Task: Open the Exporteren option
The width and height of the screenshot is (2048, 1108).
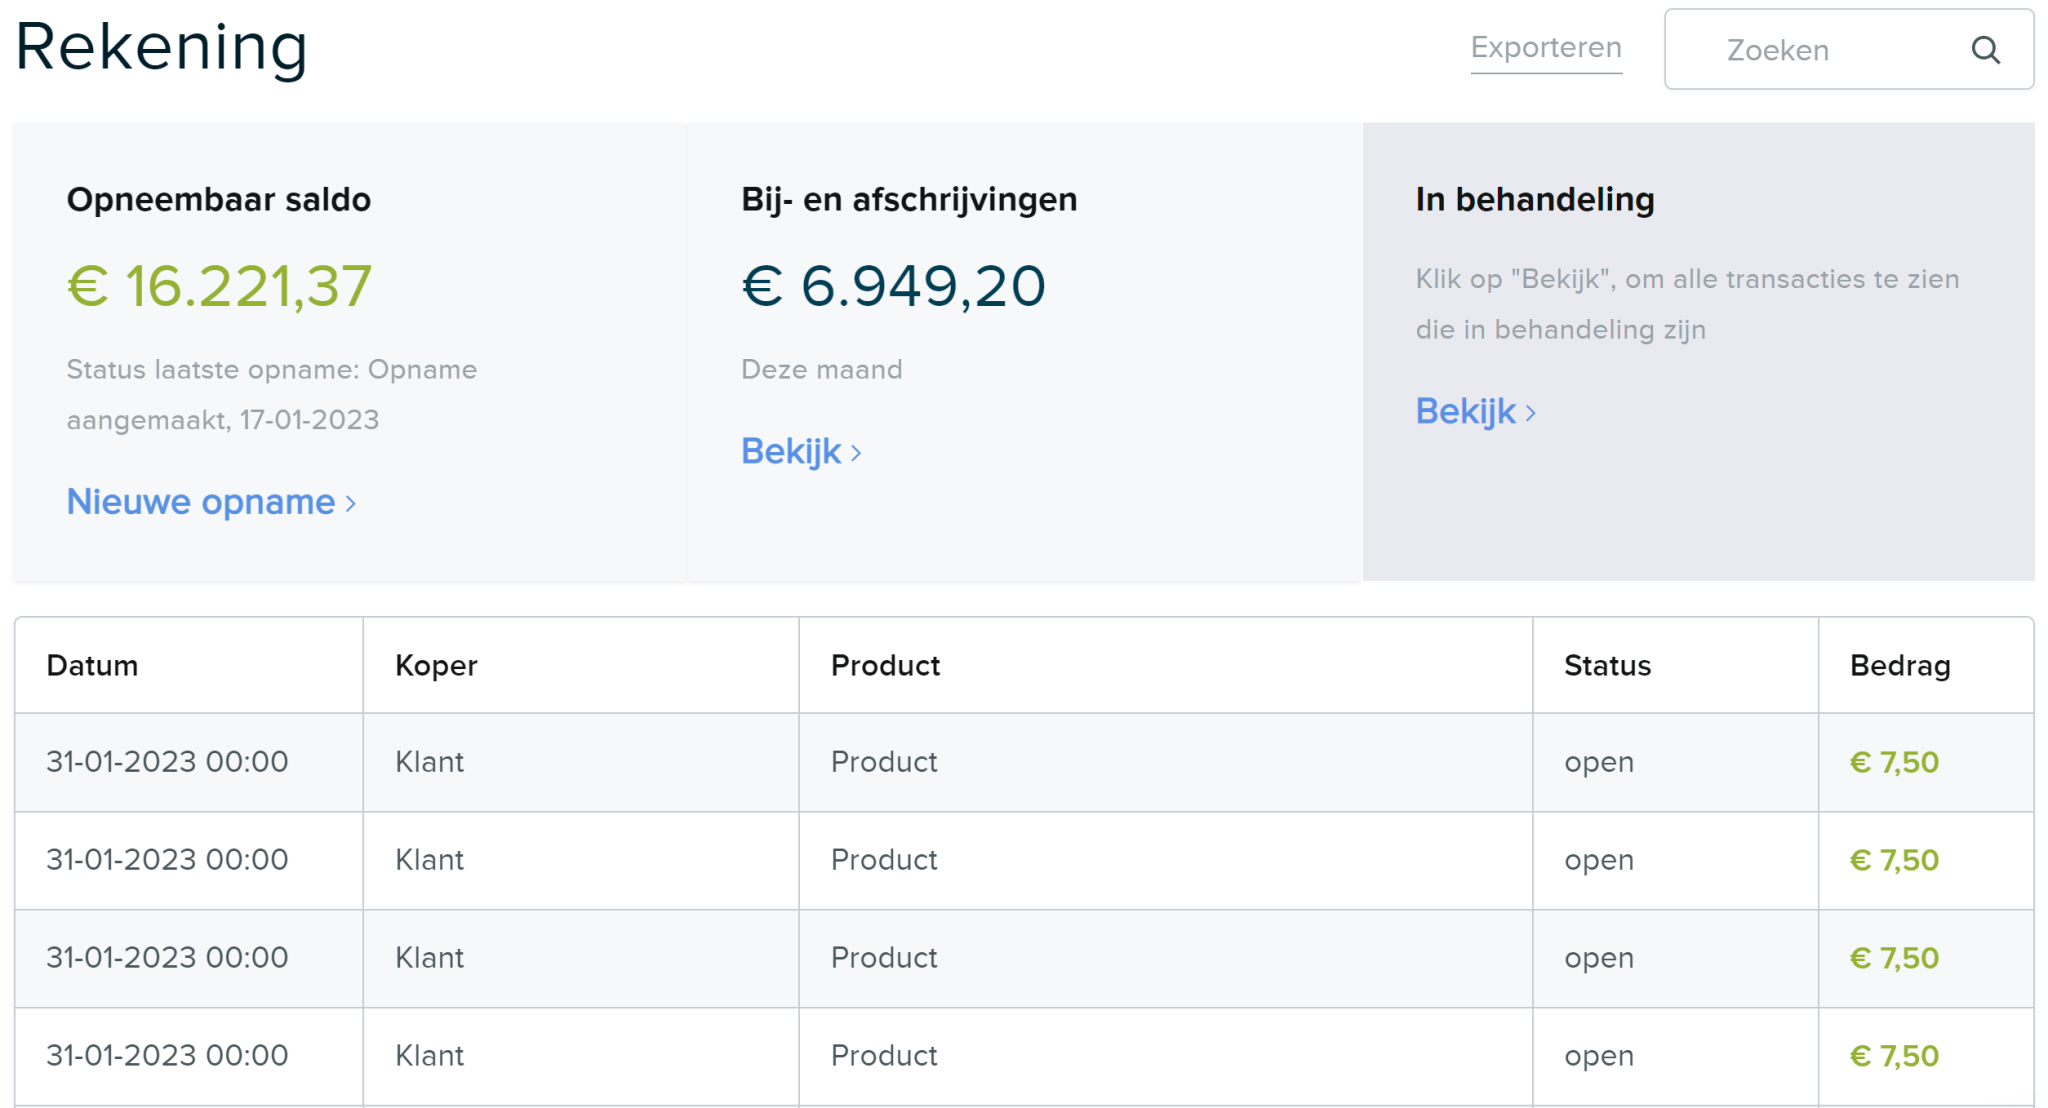Action: click(x=1545, y=47)
